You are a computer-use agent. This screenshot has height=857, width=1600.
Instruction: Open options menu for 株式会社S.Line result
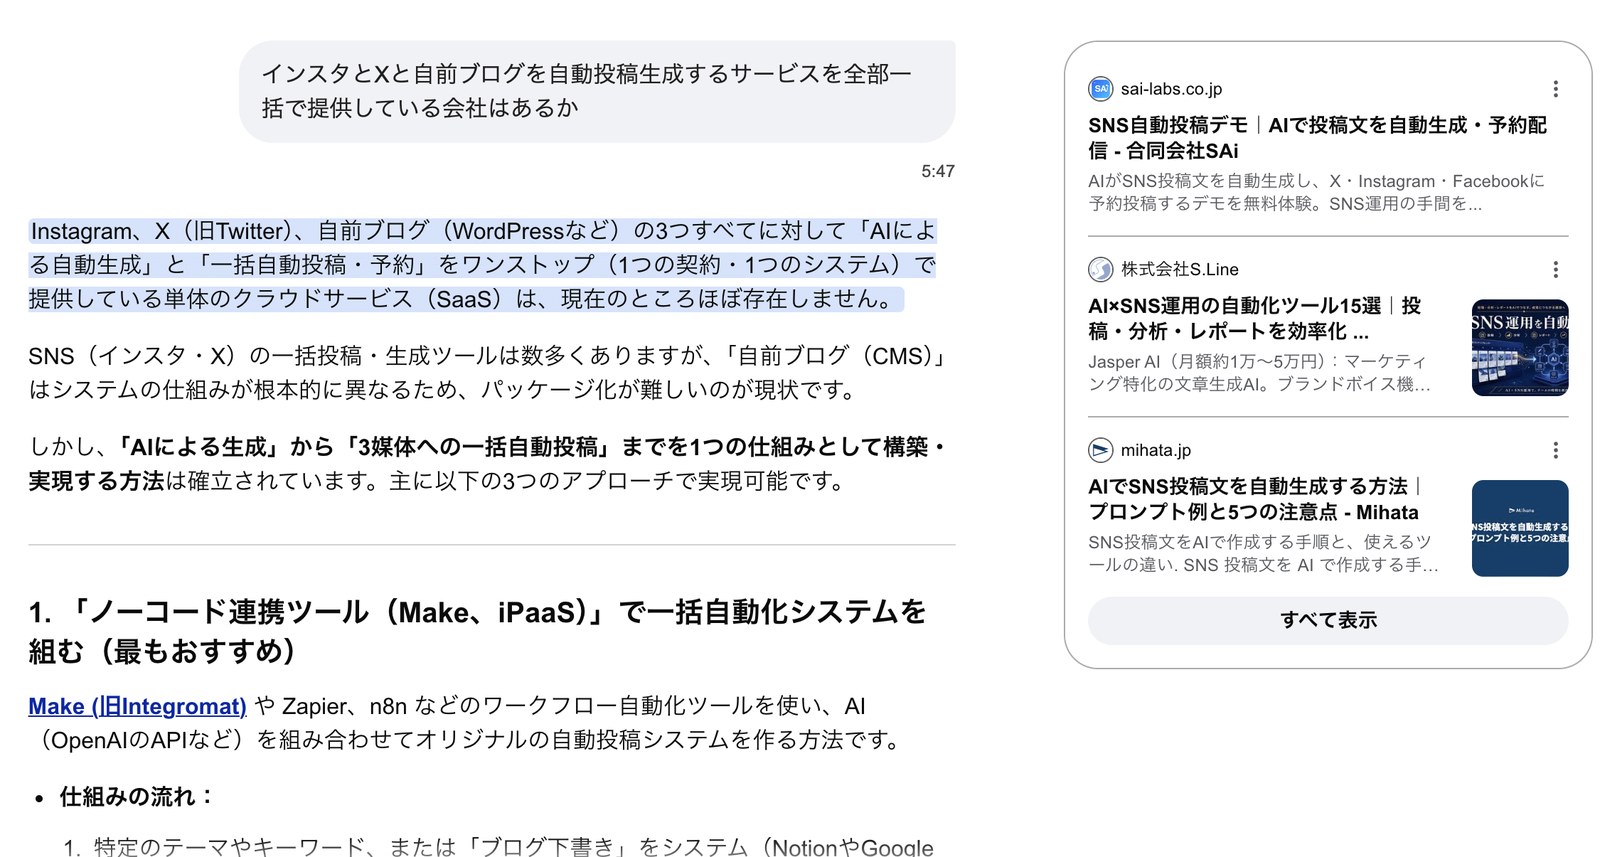click(x=1555, y=270)
